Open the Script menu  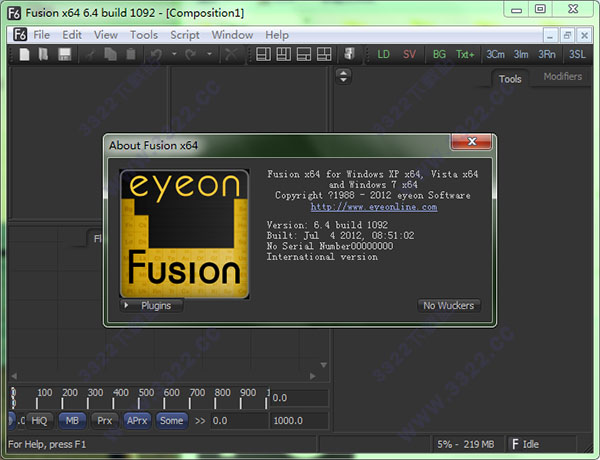185,35
